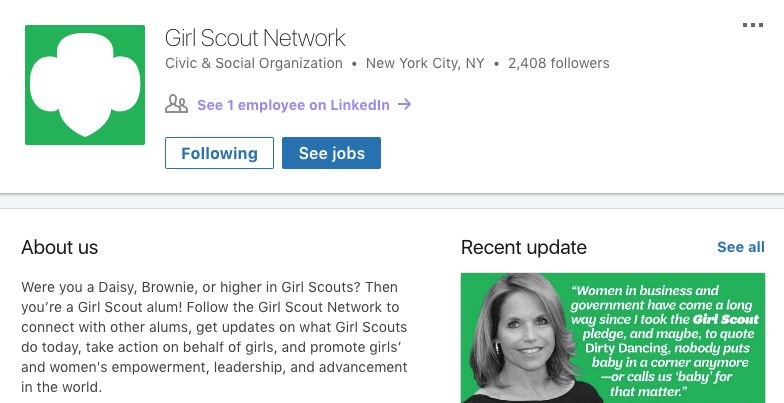This screenshot has width=784, height=403.
Task: Click the New York City, NY location
Action: [x=425, y=63]
